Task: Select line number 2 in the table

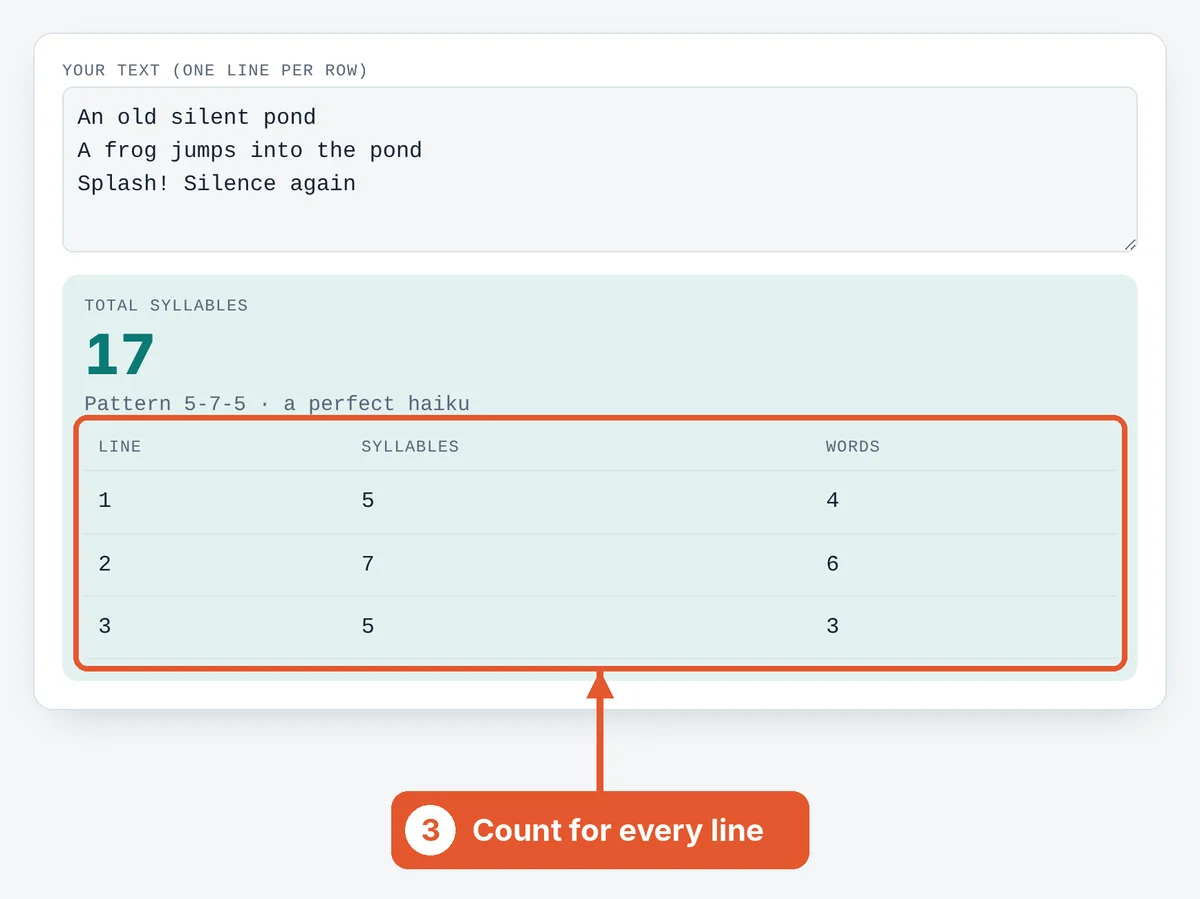Action: pos(105,564)
